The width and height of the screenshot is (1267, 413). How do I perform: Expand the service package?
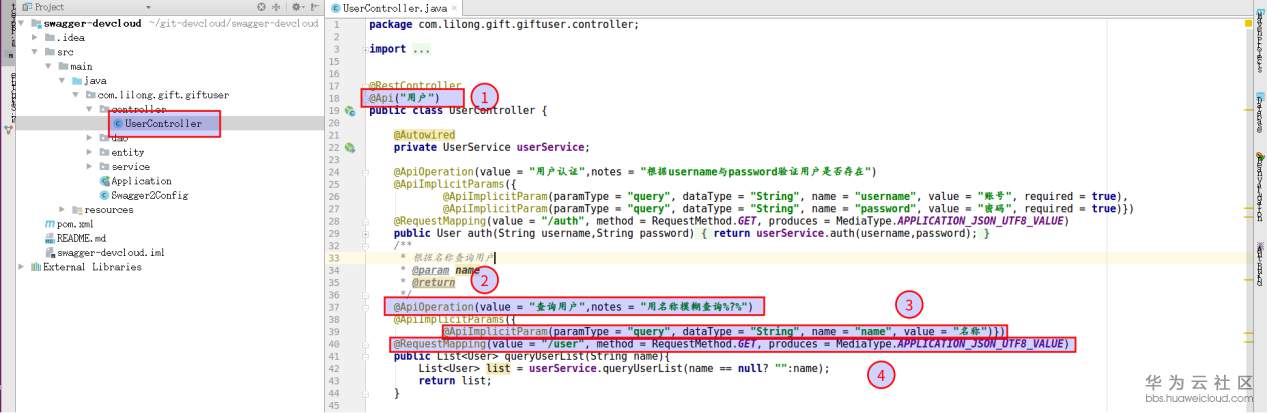point(90,167)
